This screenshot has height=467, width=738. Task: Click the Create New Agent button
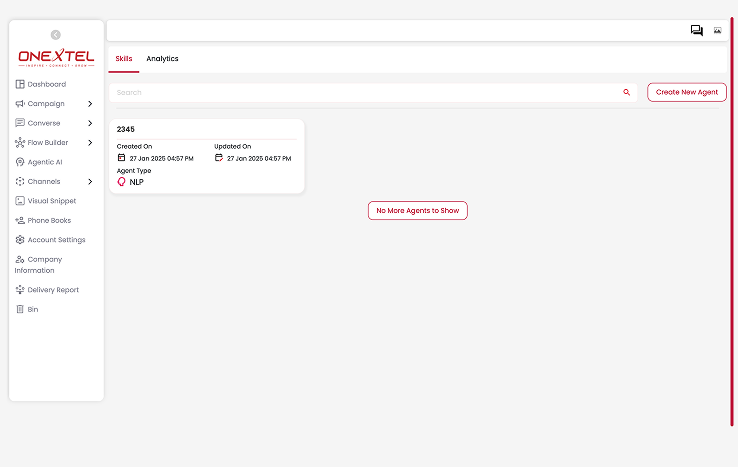pos(686,92)
